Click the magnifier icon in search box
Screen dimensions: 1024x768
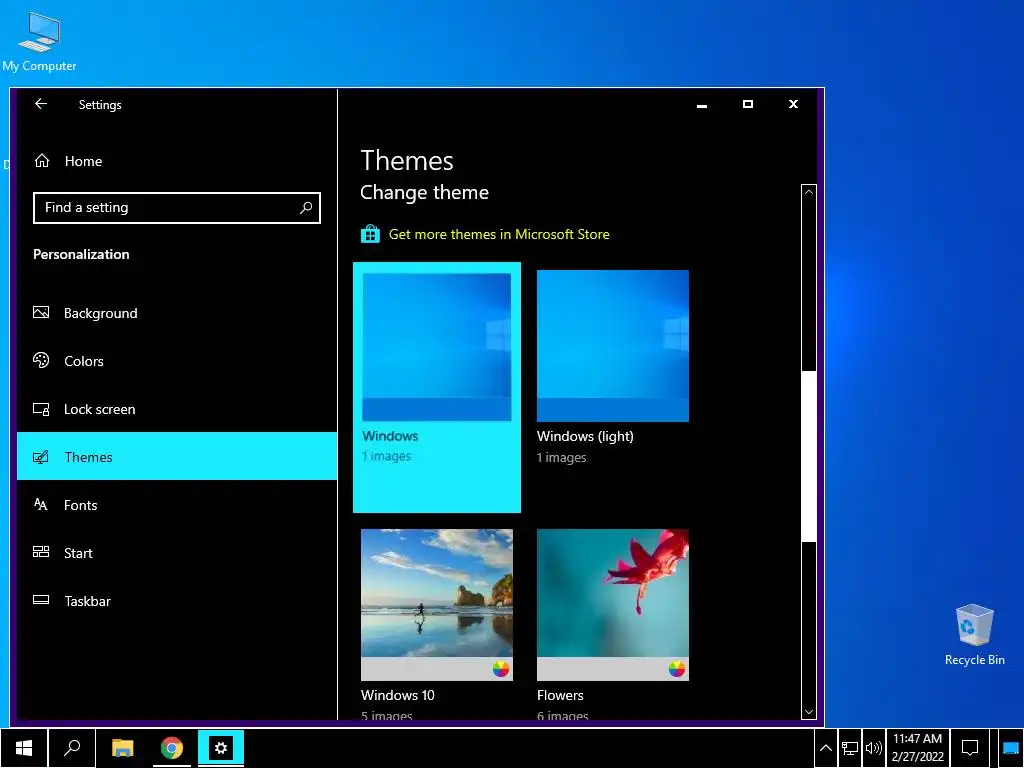[x=306, y=208]
